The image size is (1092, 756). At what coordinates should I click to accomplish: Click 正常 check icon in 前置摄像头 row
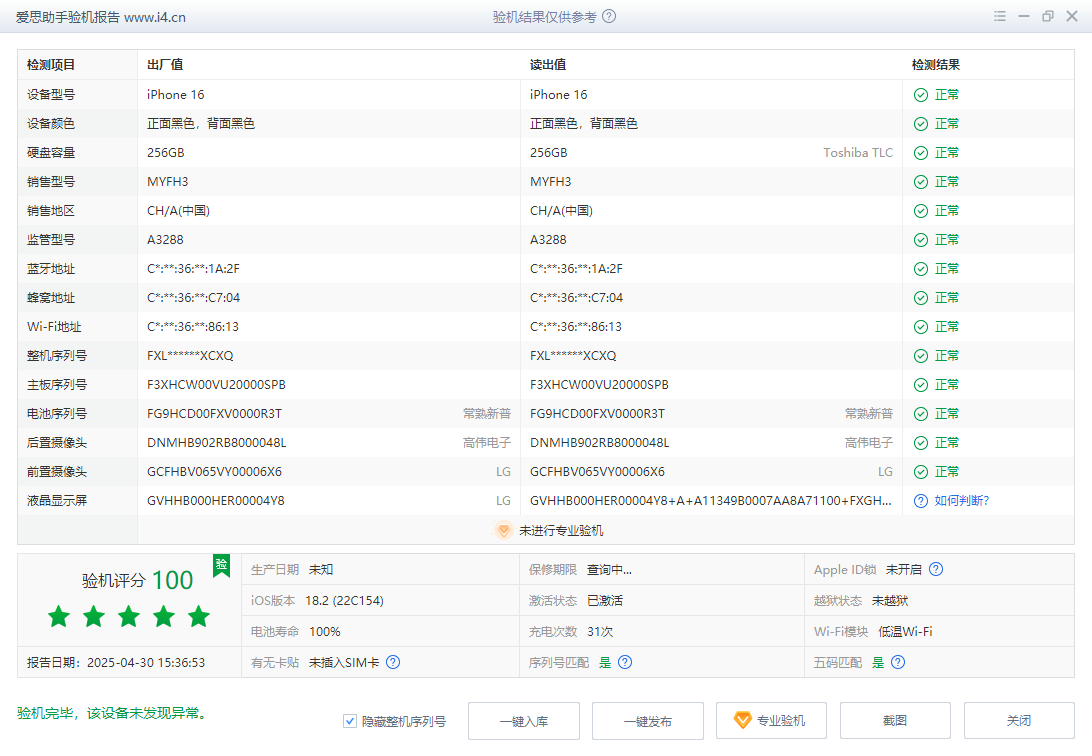921,472
